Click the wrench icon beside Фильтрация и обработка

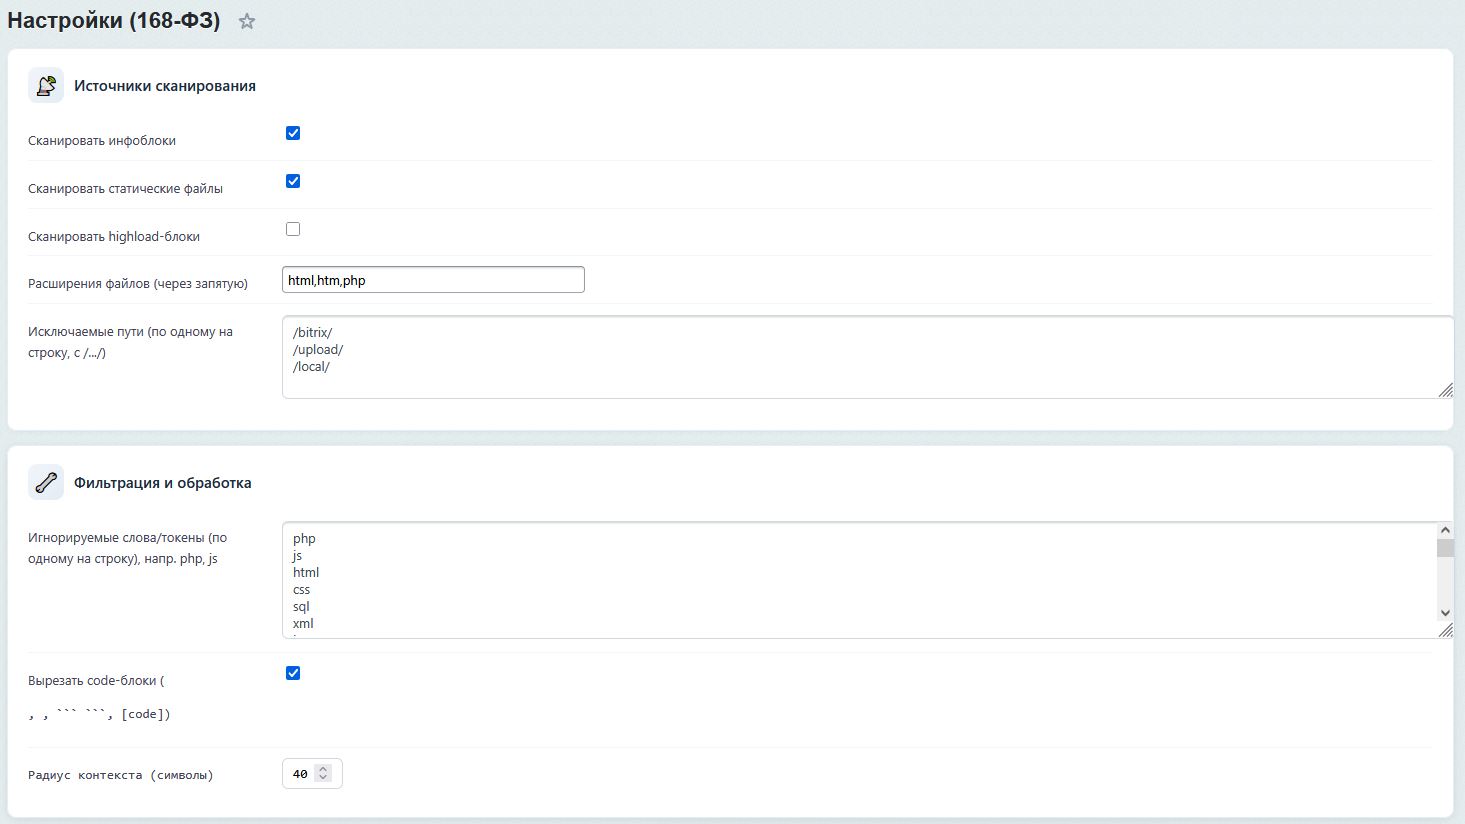point(46,482)
